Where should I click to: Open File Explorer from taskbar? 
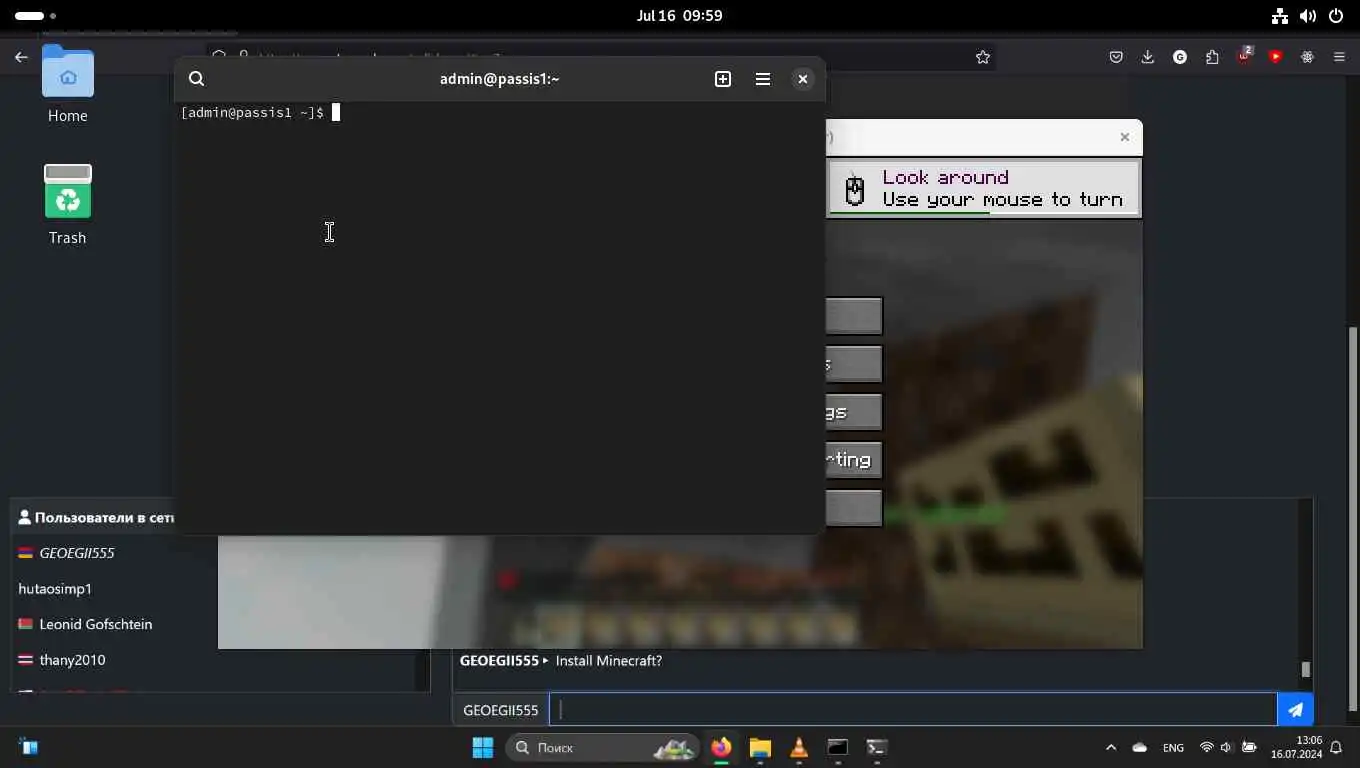coord(760,747)
